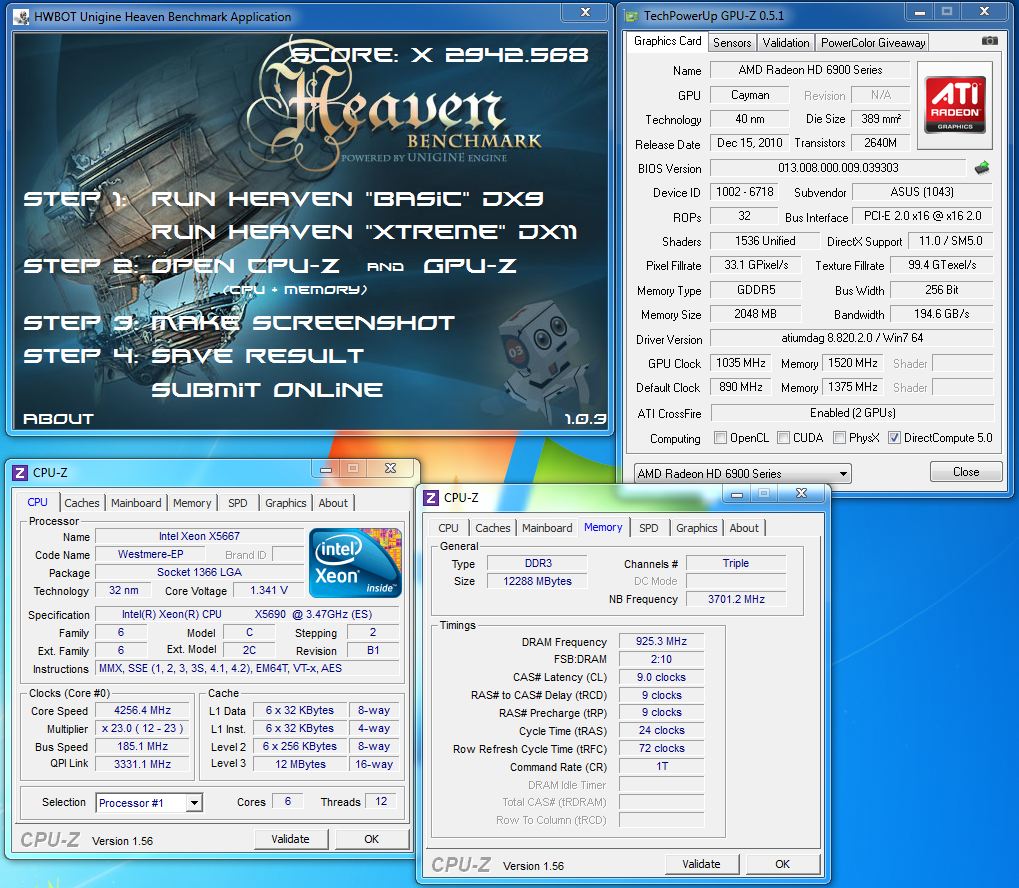Open Mainboard tab in Memory CPU-Z window
The width and height of the screenshot is (1019, 888).
click(x=547, y=529)
